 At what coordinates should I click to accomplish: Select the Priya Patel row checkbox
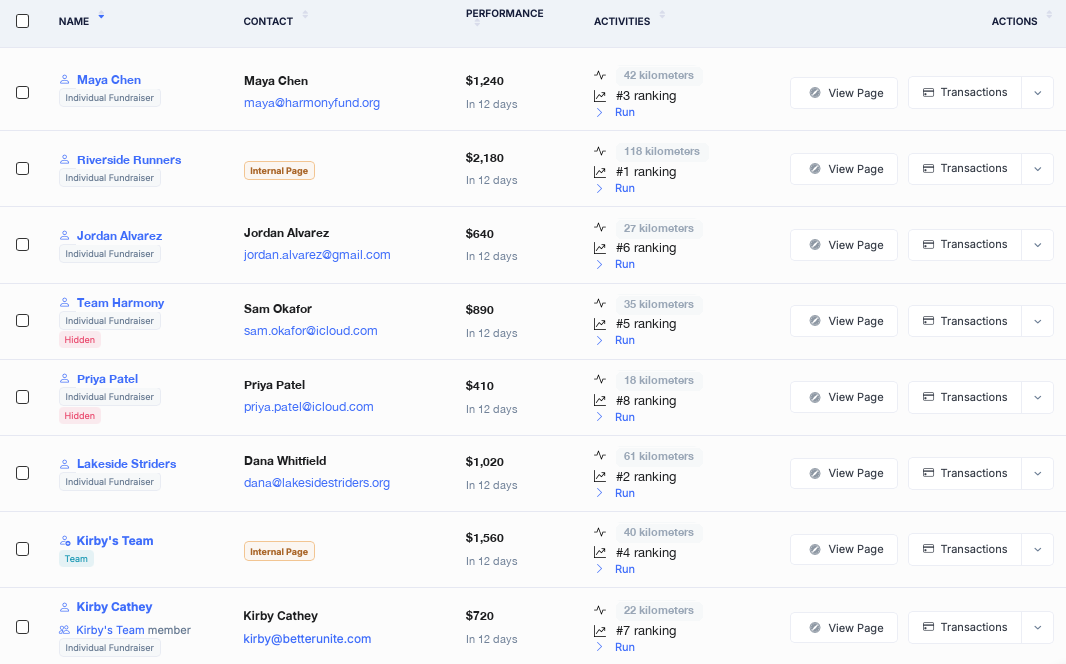(x=22, y=397)
